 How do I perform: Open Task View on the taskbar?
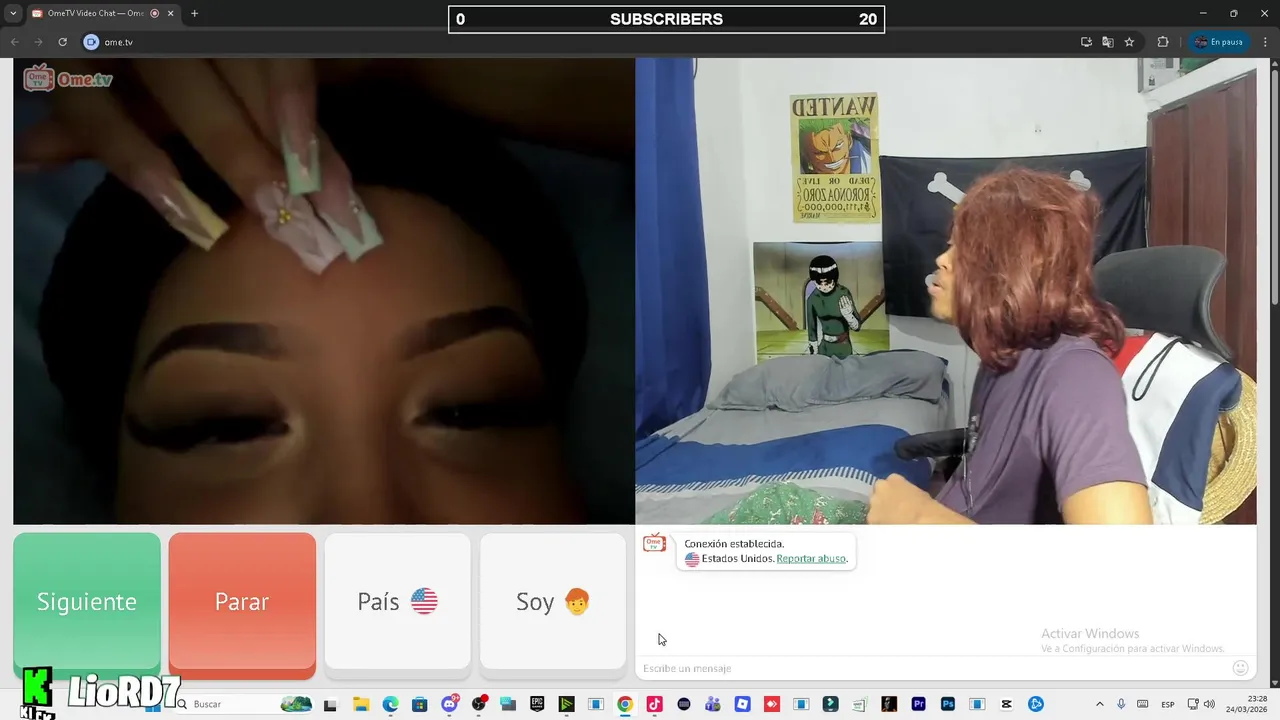330,704
